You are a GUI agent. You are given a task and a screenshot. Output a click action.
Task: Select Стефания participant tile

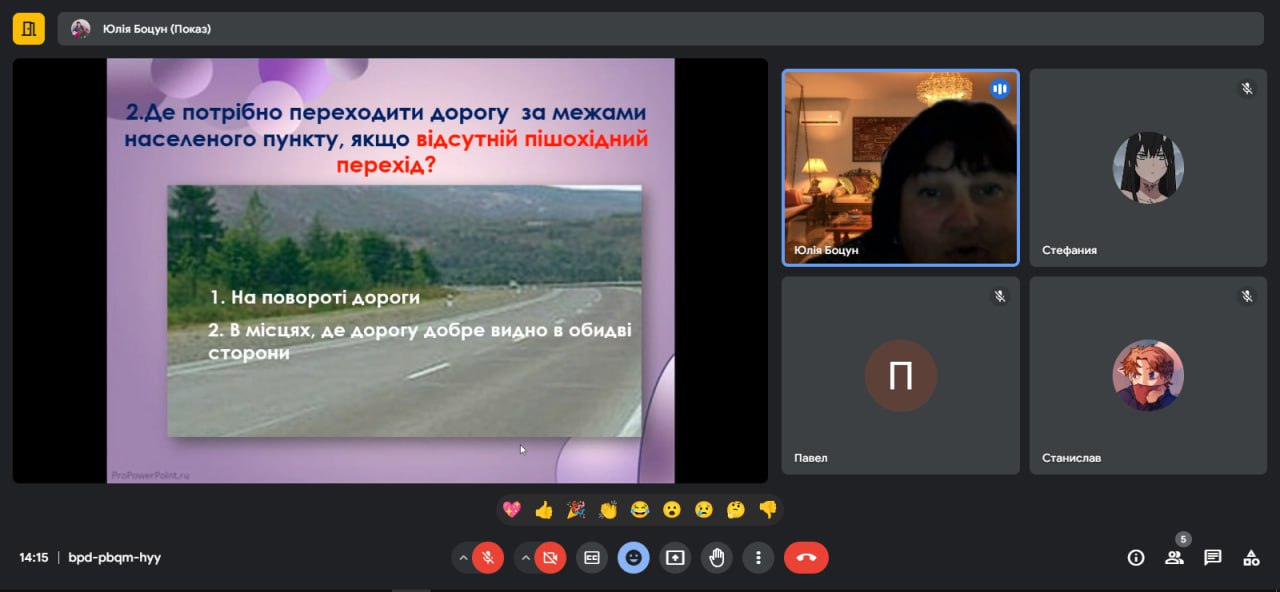click(x=1148, y=168)
